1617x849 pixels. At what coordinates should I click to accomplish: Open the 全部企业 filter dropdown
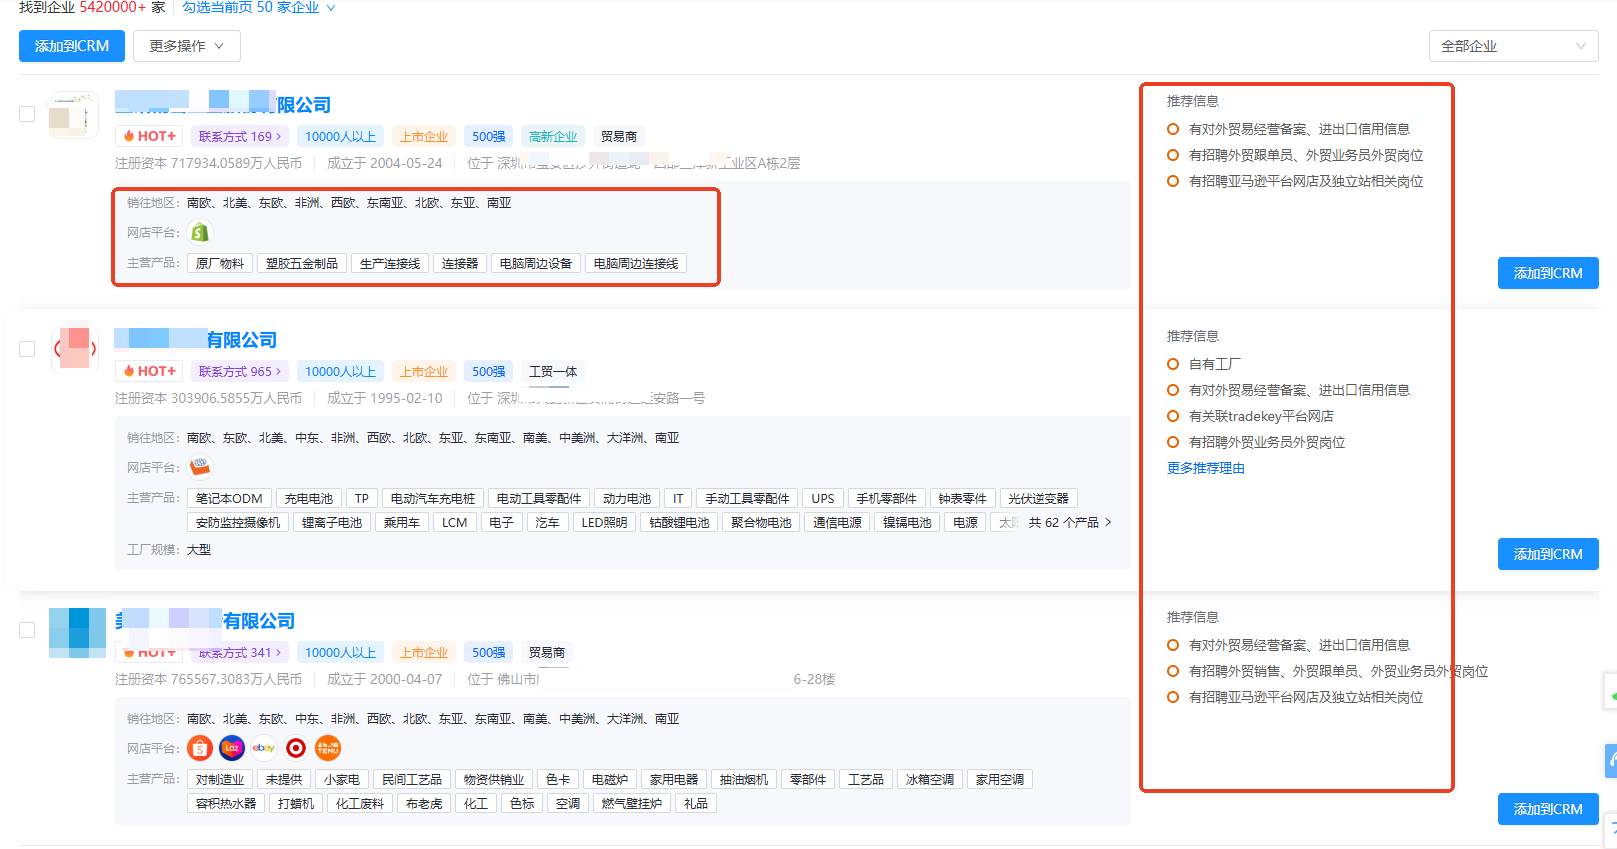point(1512,46)
